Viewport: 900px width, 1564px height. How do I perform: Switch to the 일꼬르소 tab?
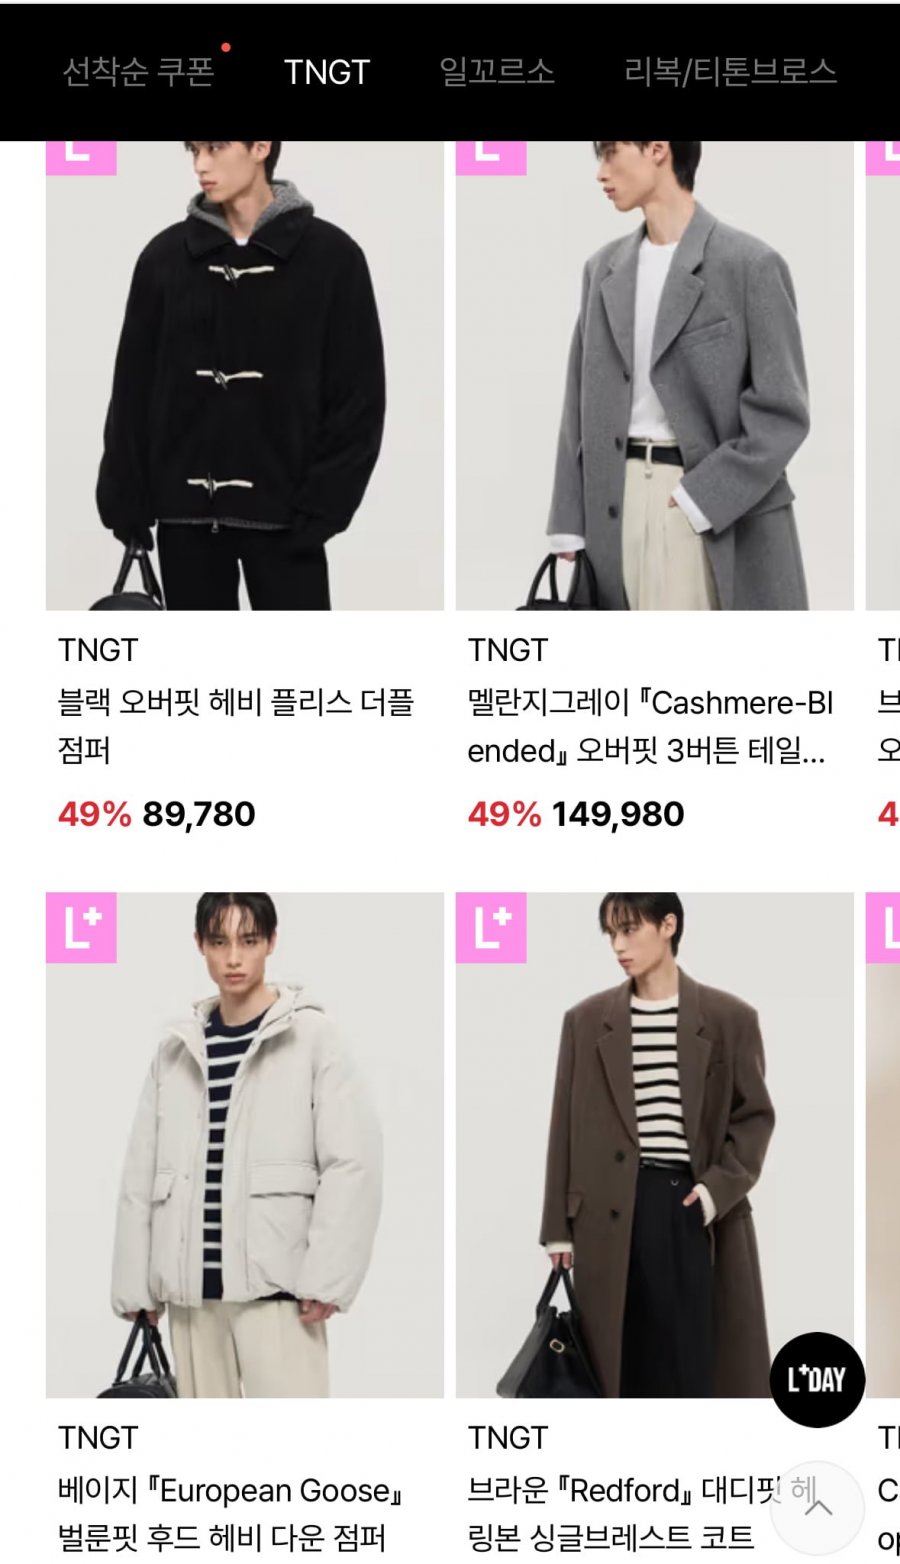pyautogui.click(x=497, y=72)
